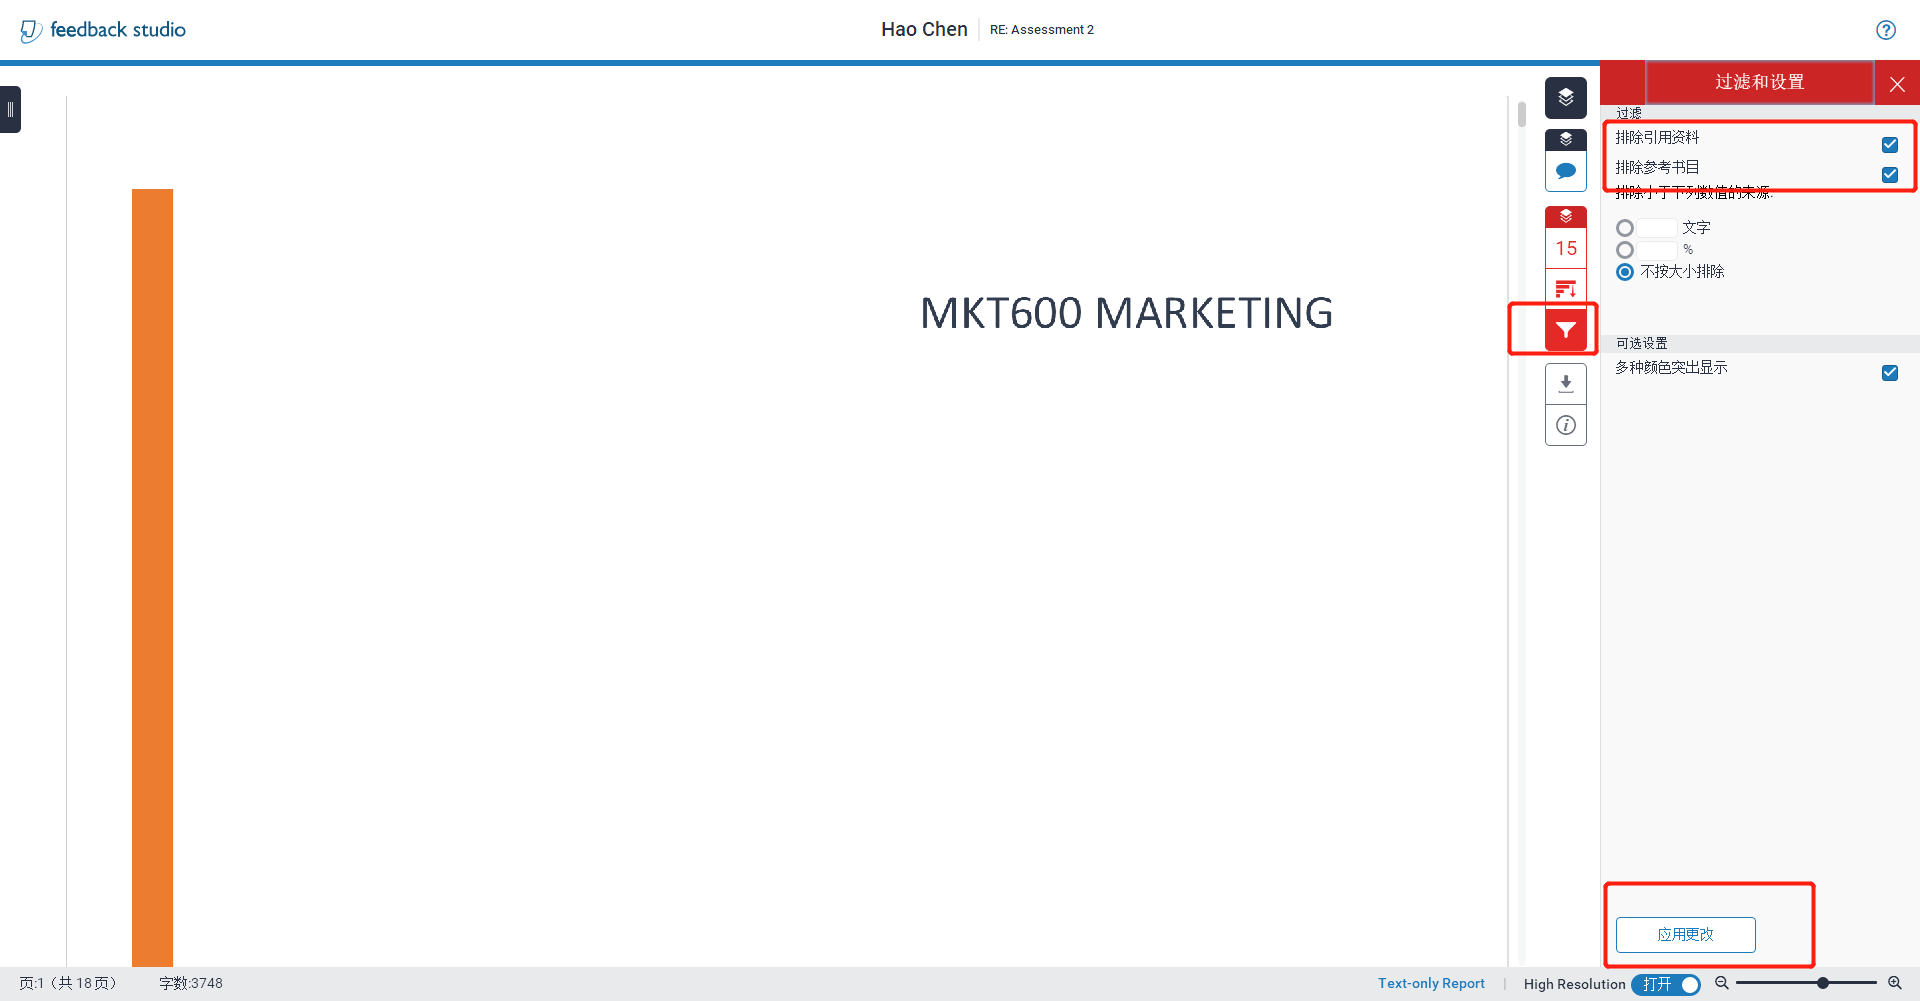Image resolution: width=1920 pixels, height=1001 pixels.
Task: Click the 应用更改 button
Action: point(1686,935)
